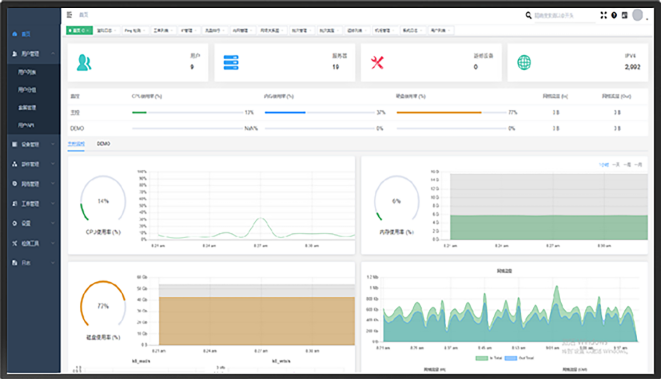Image resolution: width=661 pixels, height=379 pixels.
Task: Click the search input field in header
Action: (x=564, y=16)
